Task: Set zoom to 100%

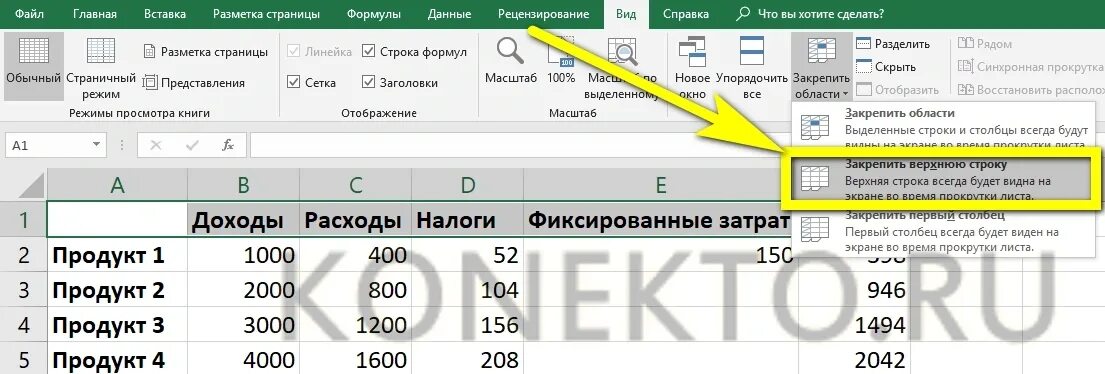Action: point(561,61)
